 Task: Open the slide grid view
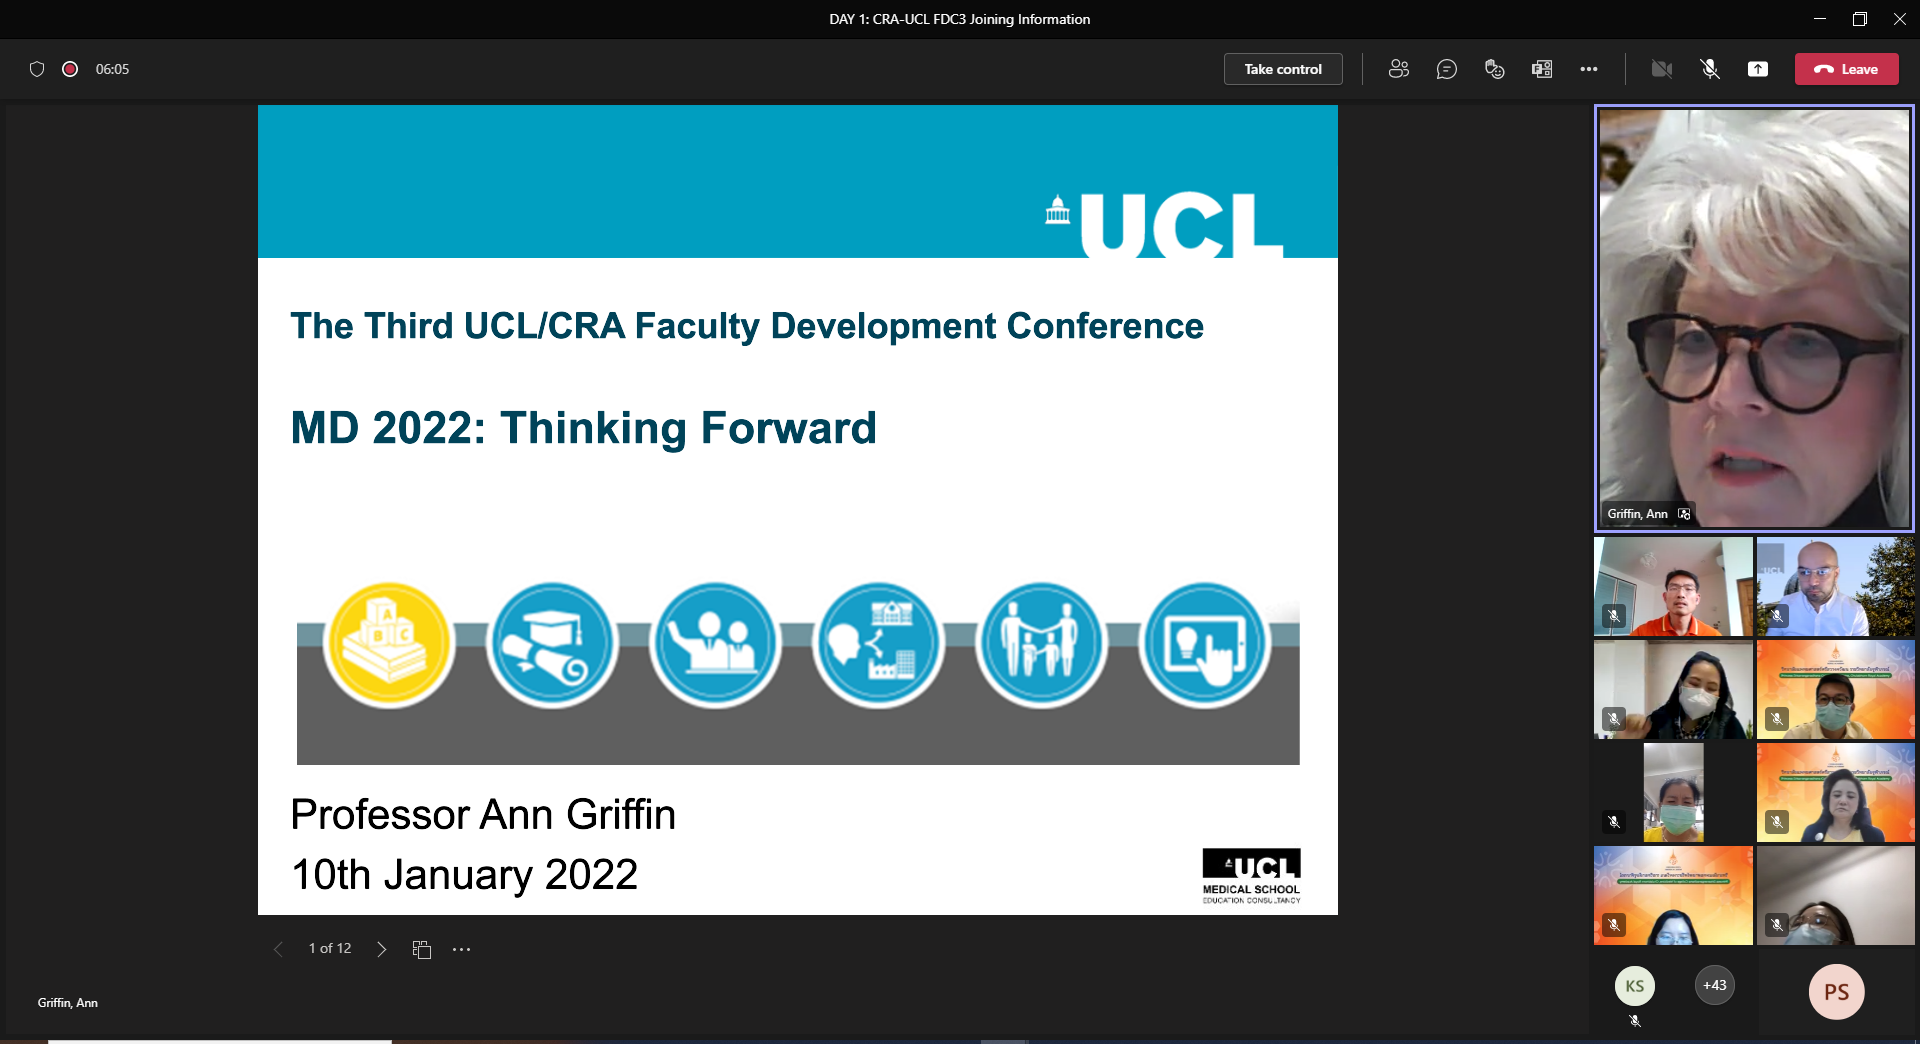(422, 949)
